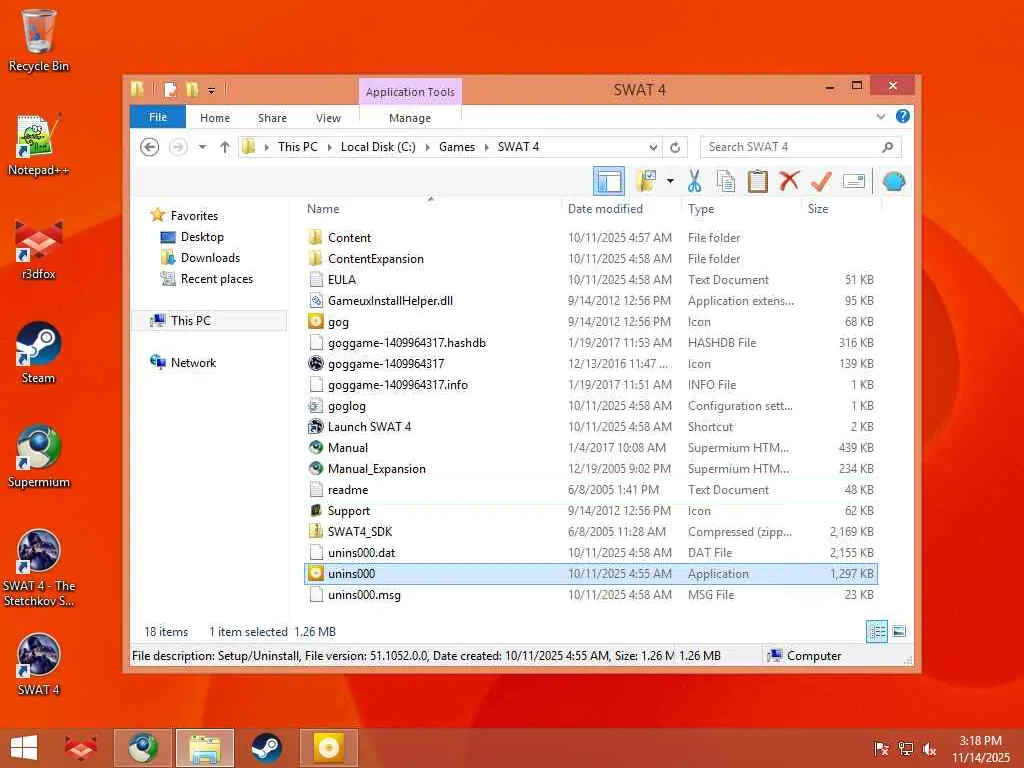Switch to Details view in status bar
The width and height of the screenshot is (1024, 768).
(877, 632)
